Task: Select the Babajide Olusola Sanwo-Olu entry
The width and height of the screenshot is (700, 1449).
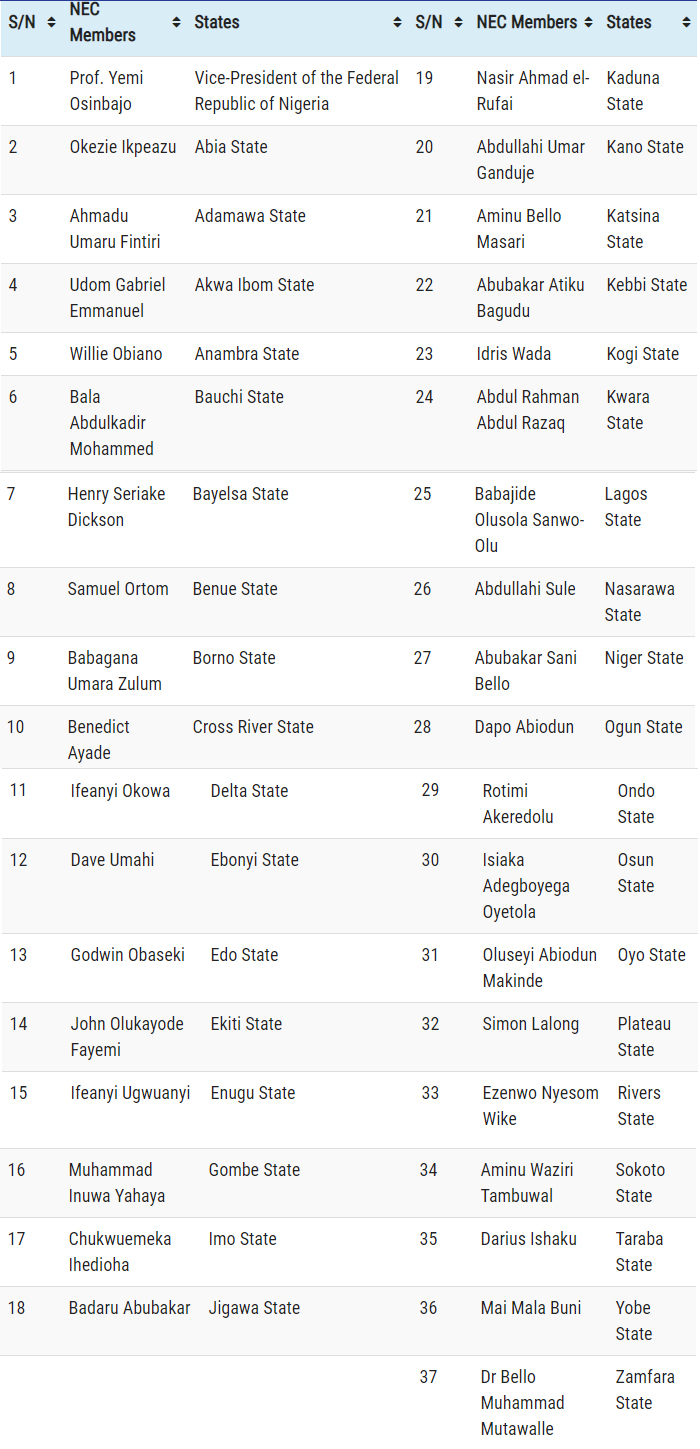Action: [529, 520]
